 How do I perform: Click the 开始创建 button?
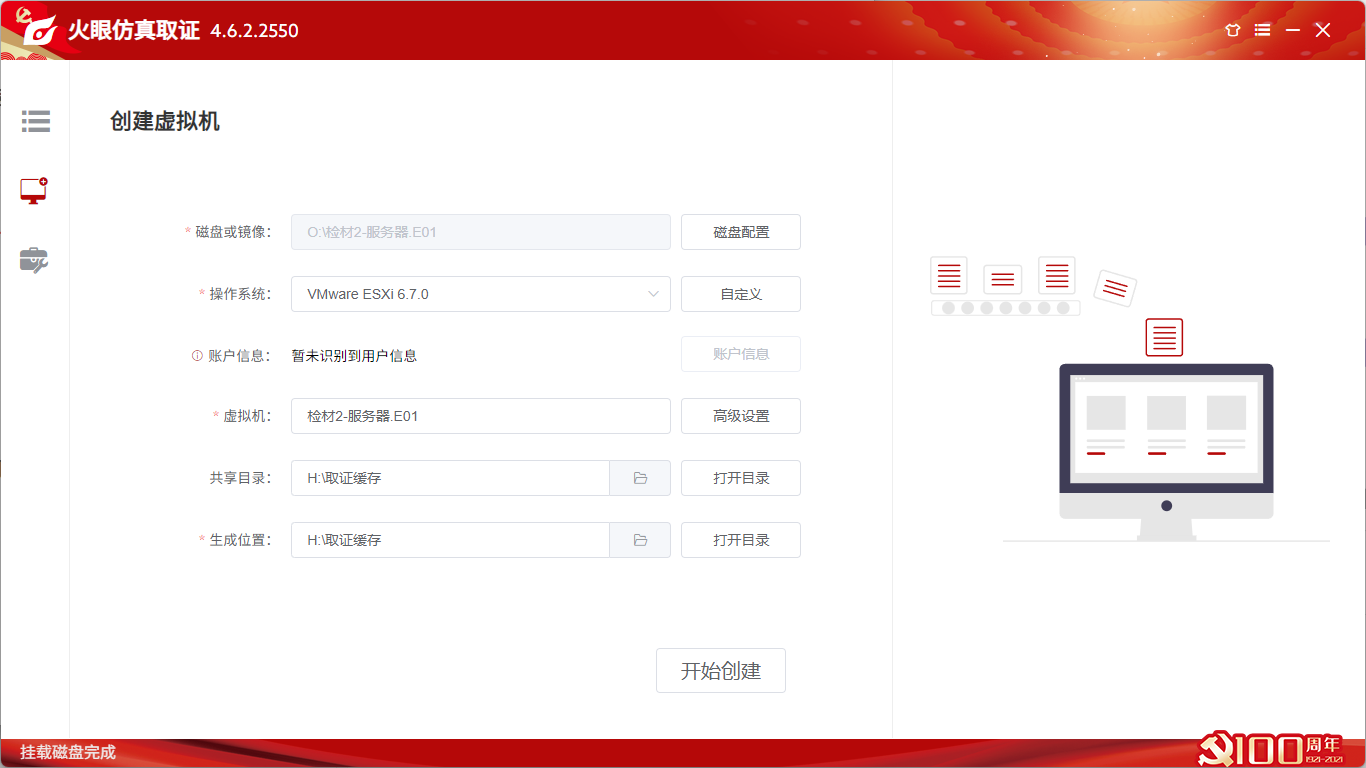(721, 671)
